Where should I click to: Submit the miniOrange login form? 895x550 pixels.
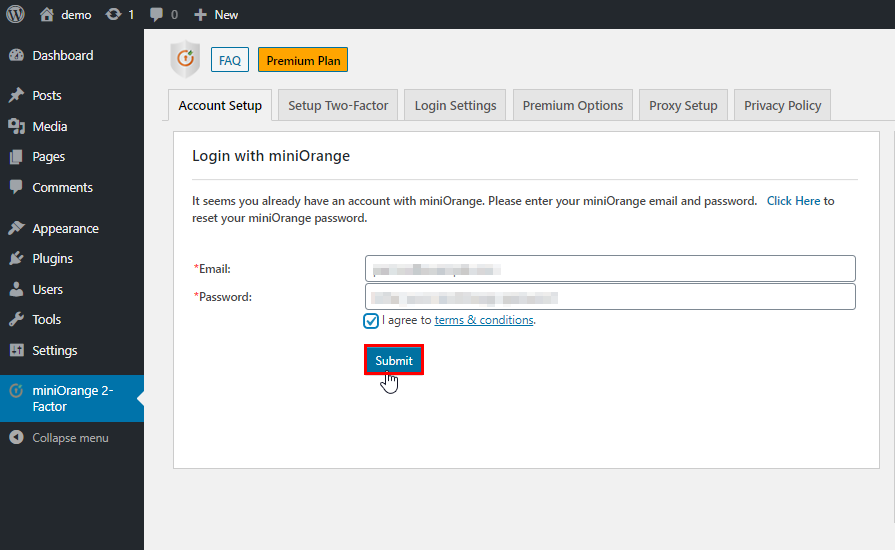394,360
